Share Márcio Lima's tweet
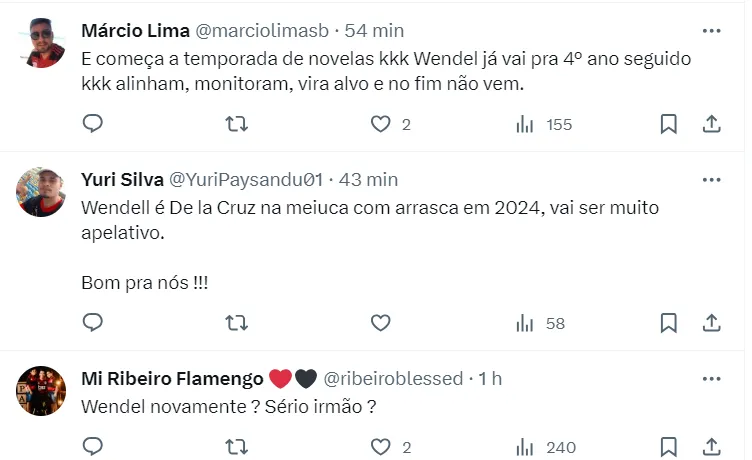This screenshot has height=460, width=752. pos(711,124)
